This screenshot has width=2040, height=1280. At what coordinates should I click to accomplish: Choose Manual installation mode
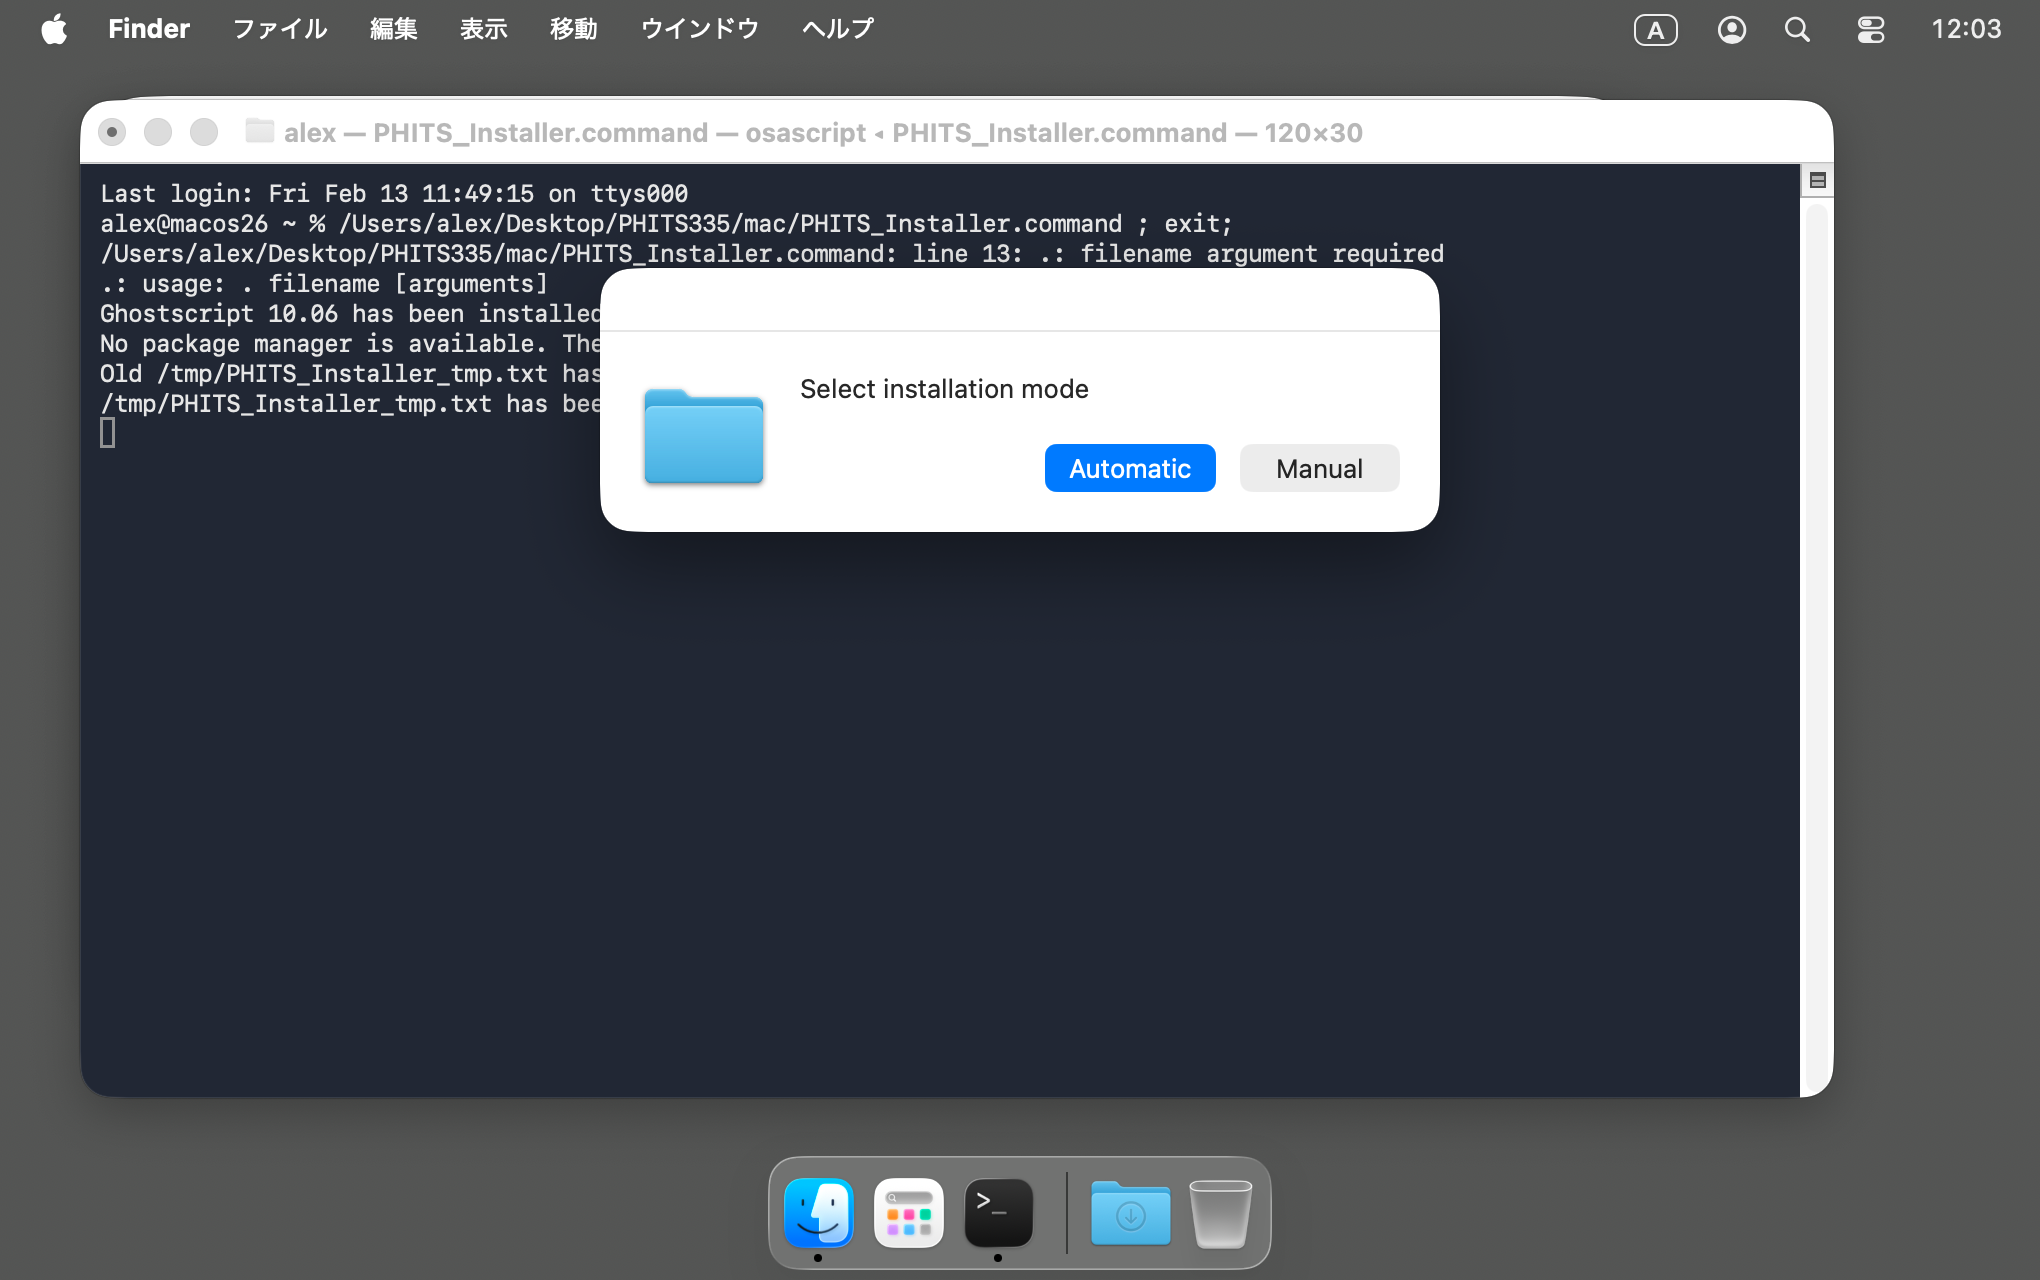[1318, 468]
